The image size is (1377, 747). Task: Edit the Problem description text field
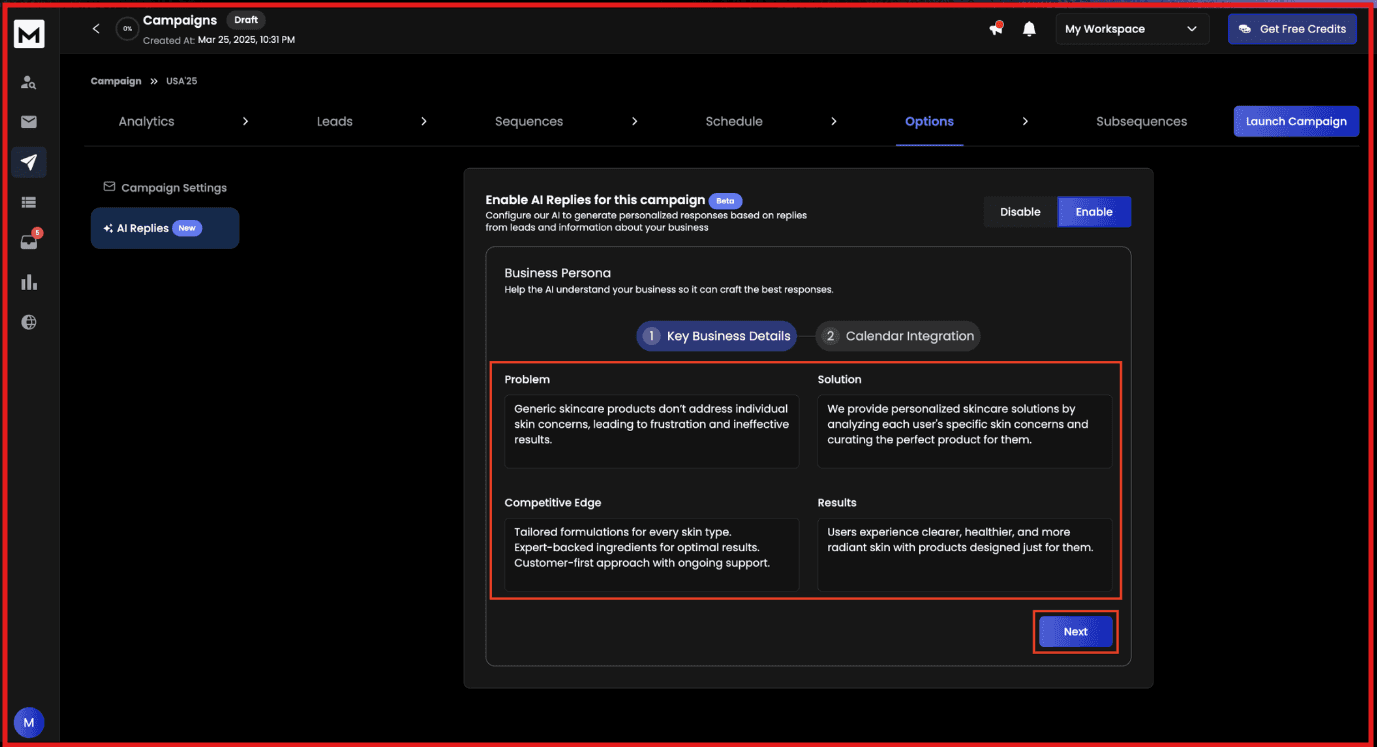(651, 430)
